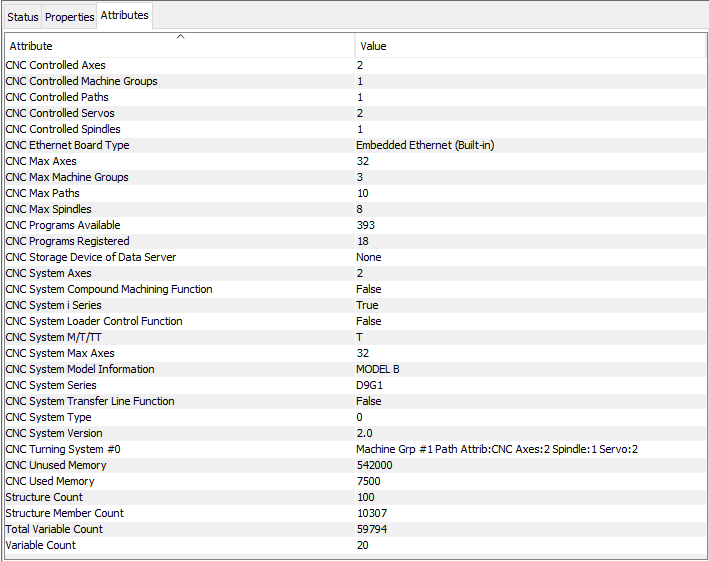Screen dimensions: 709x561
Task: Select the Structure Member Count row
Action: click(x=64, y=513)
